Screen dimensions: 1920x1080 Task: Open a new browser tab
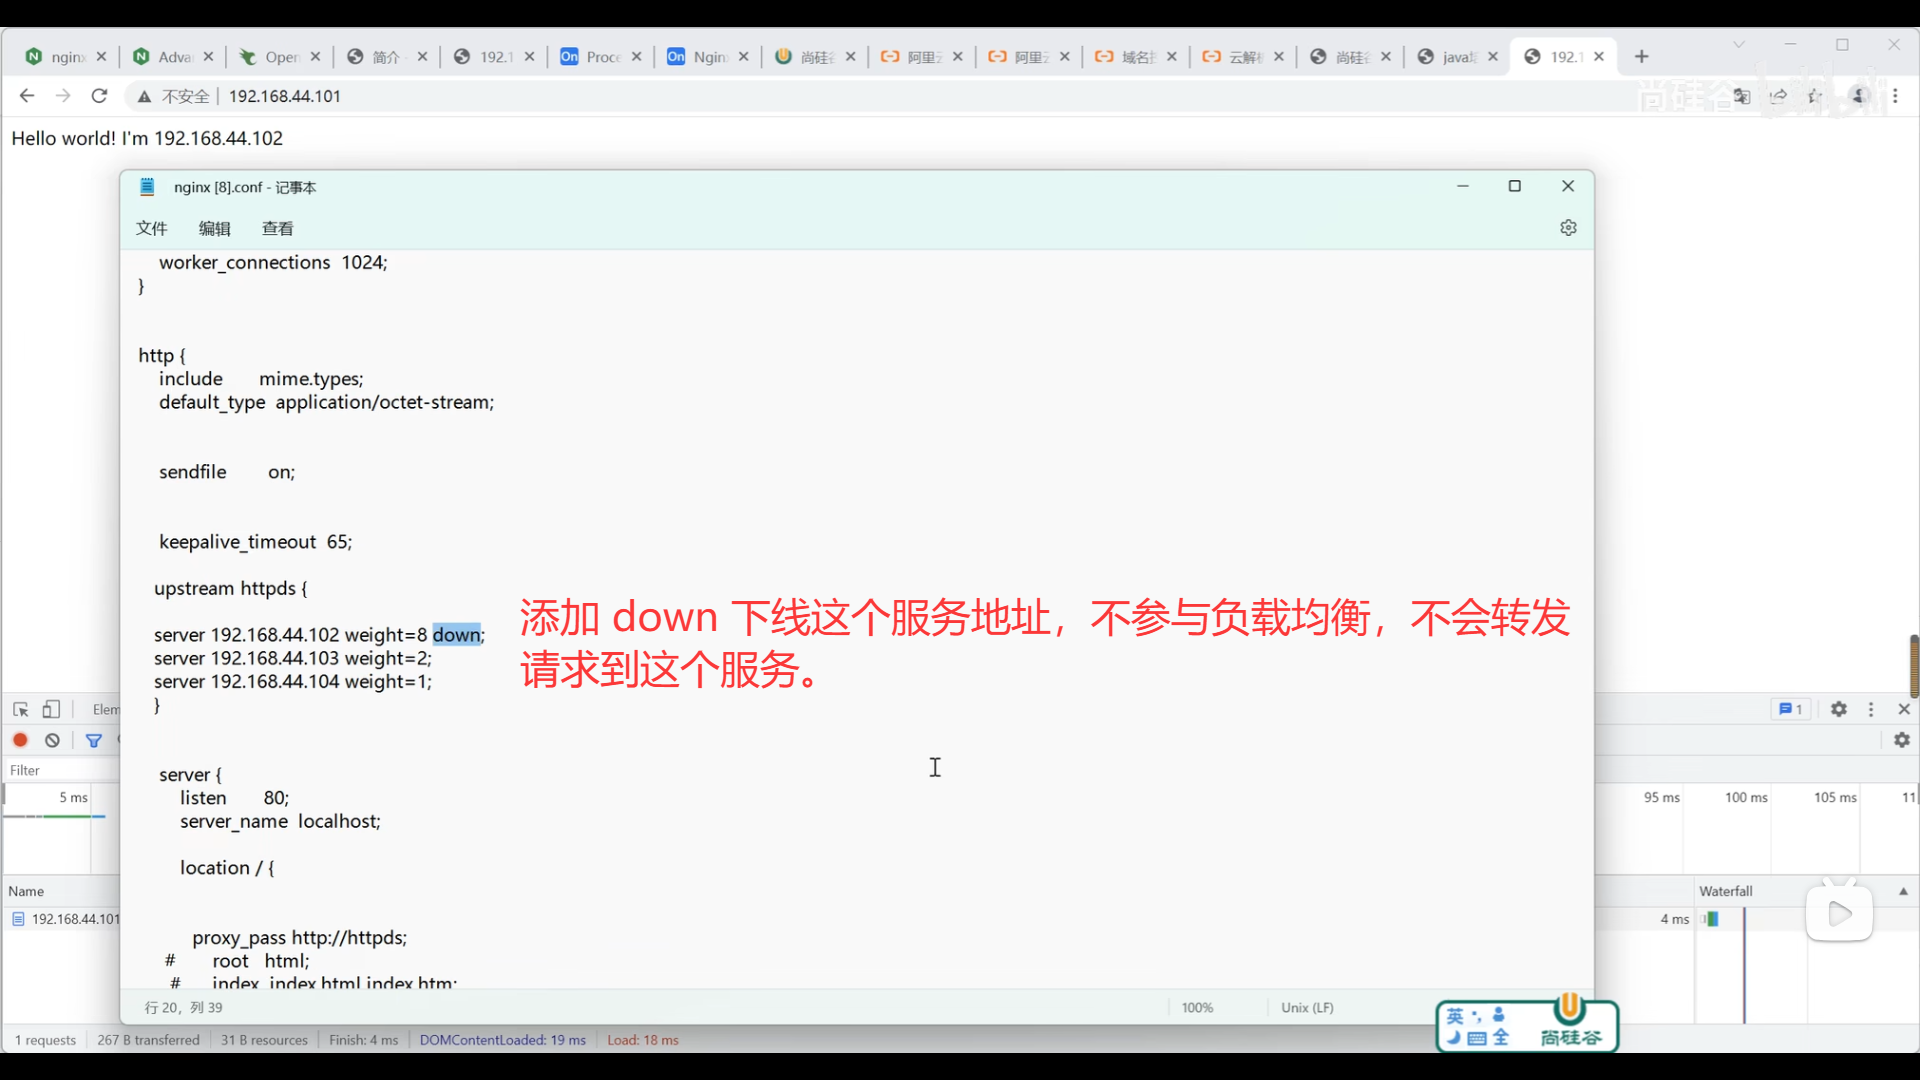1641,57
